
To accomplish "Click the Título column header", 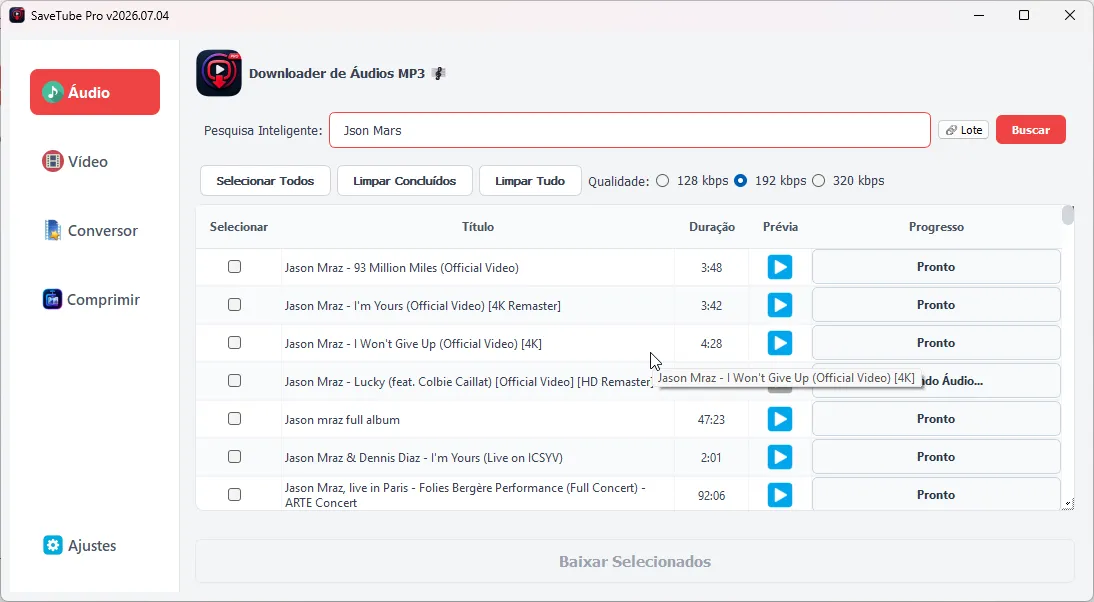I will tap(478, 227).
